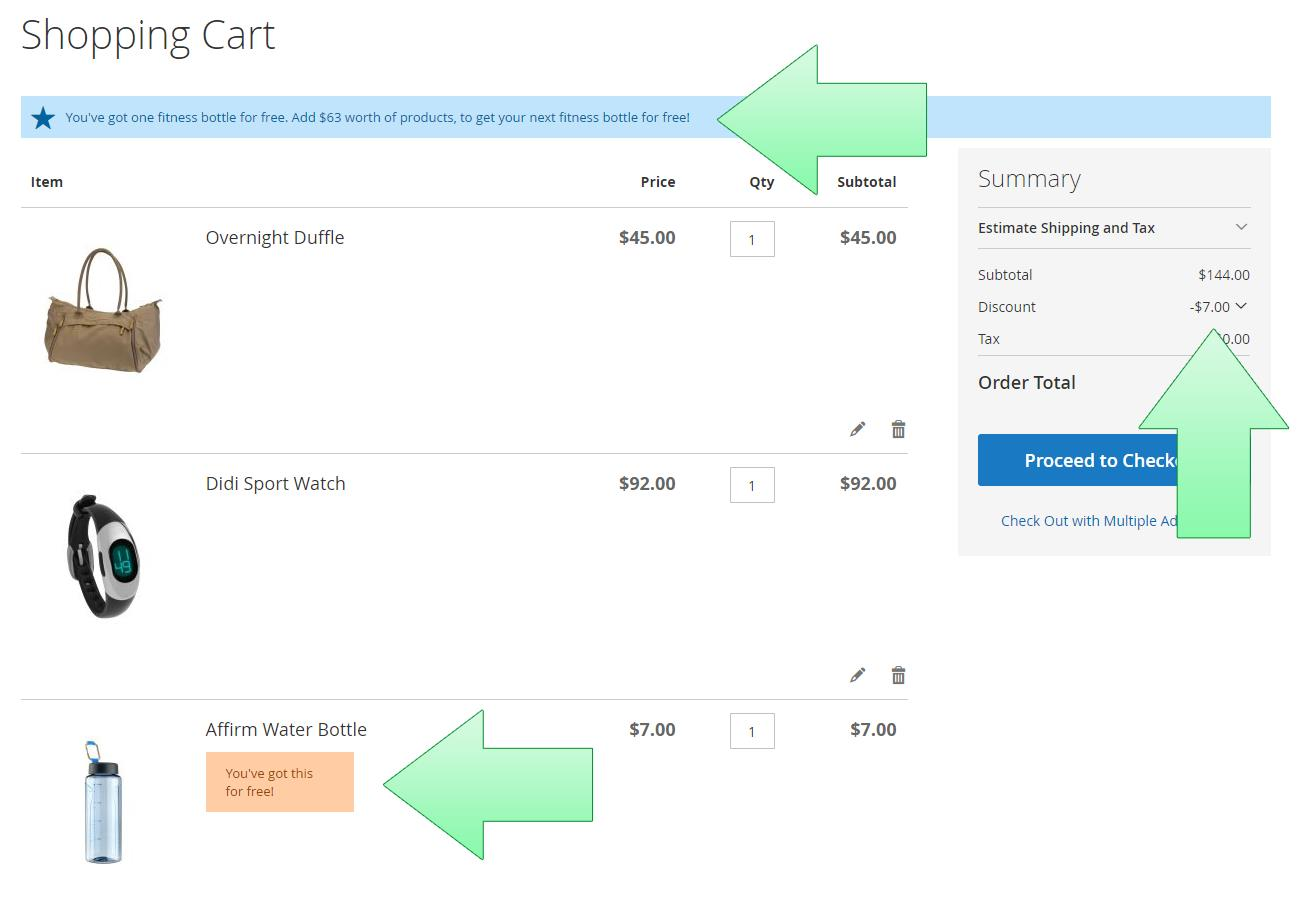Remove Overnight Duffle using trash icon
This screenshot has height=902, width=1301.
pyautogui.click(x=898, y=429)
